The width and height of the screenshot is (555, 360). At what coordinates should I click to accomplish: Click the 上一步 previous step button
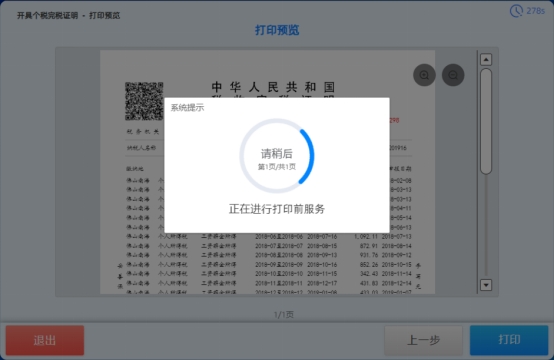click(x=423, y=340)
